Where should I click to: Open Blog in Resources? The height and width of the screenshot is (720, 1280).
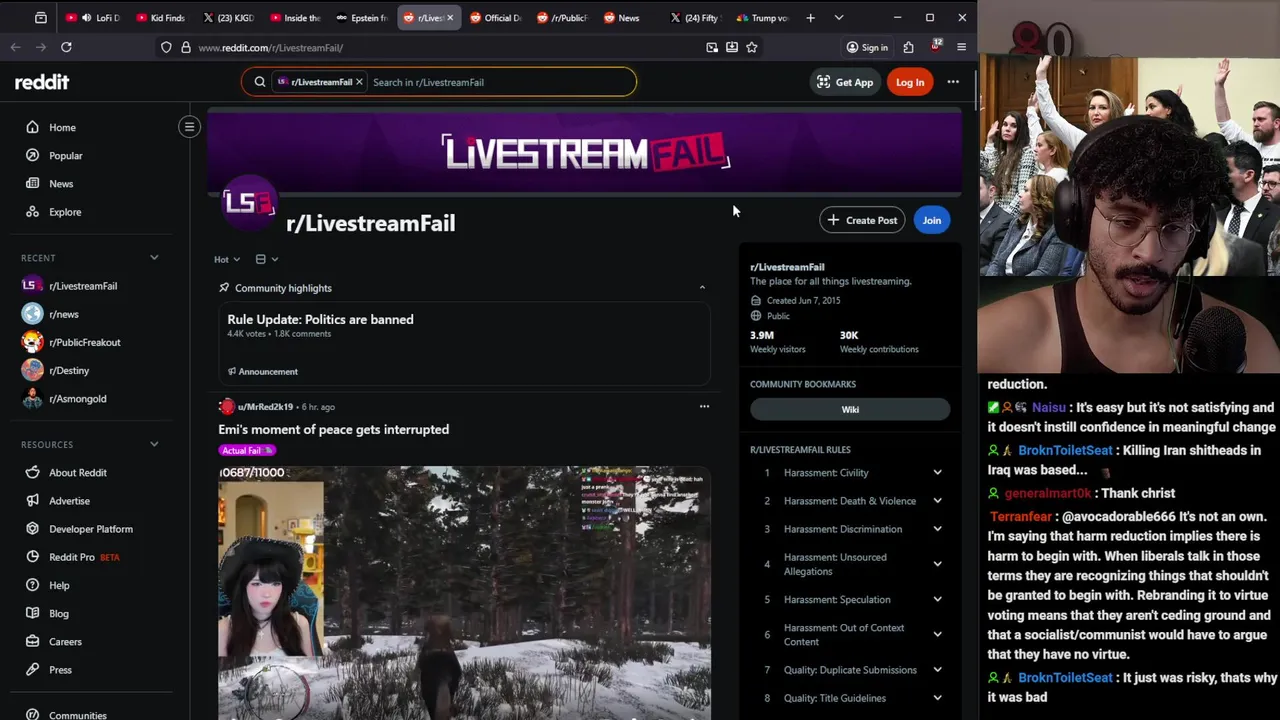pyautogui.click(x=59, y=613)
